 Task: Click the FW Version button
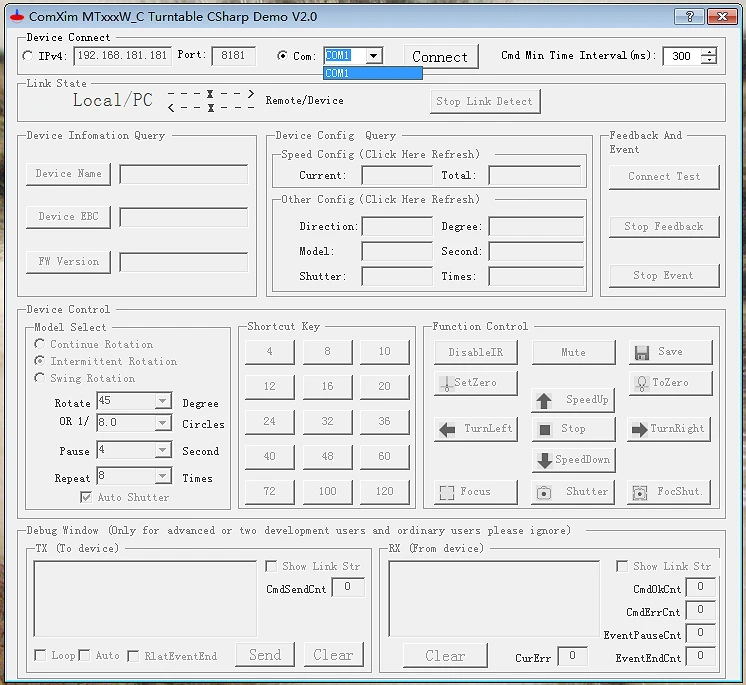68,262
